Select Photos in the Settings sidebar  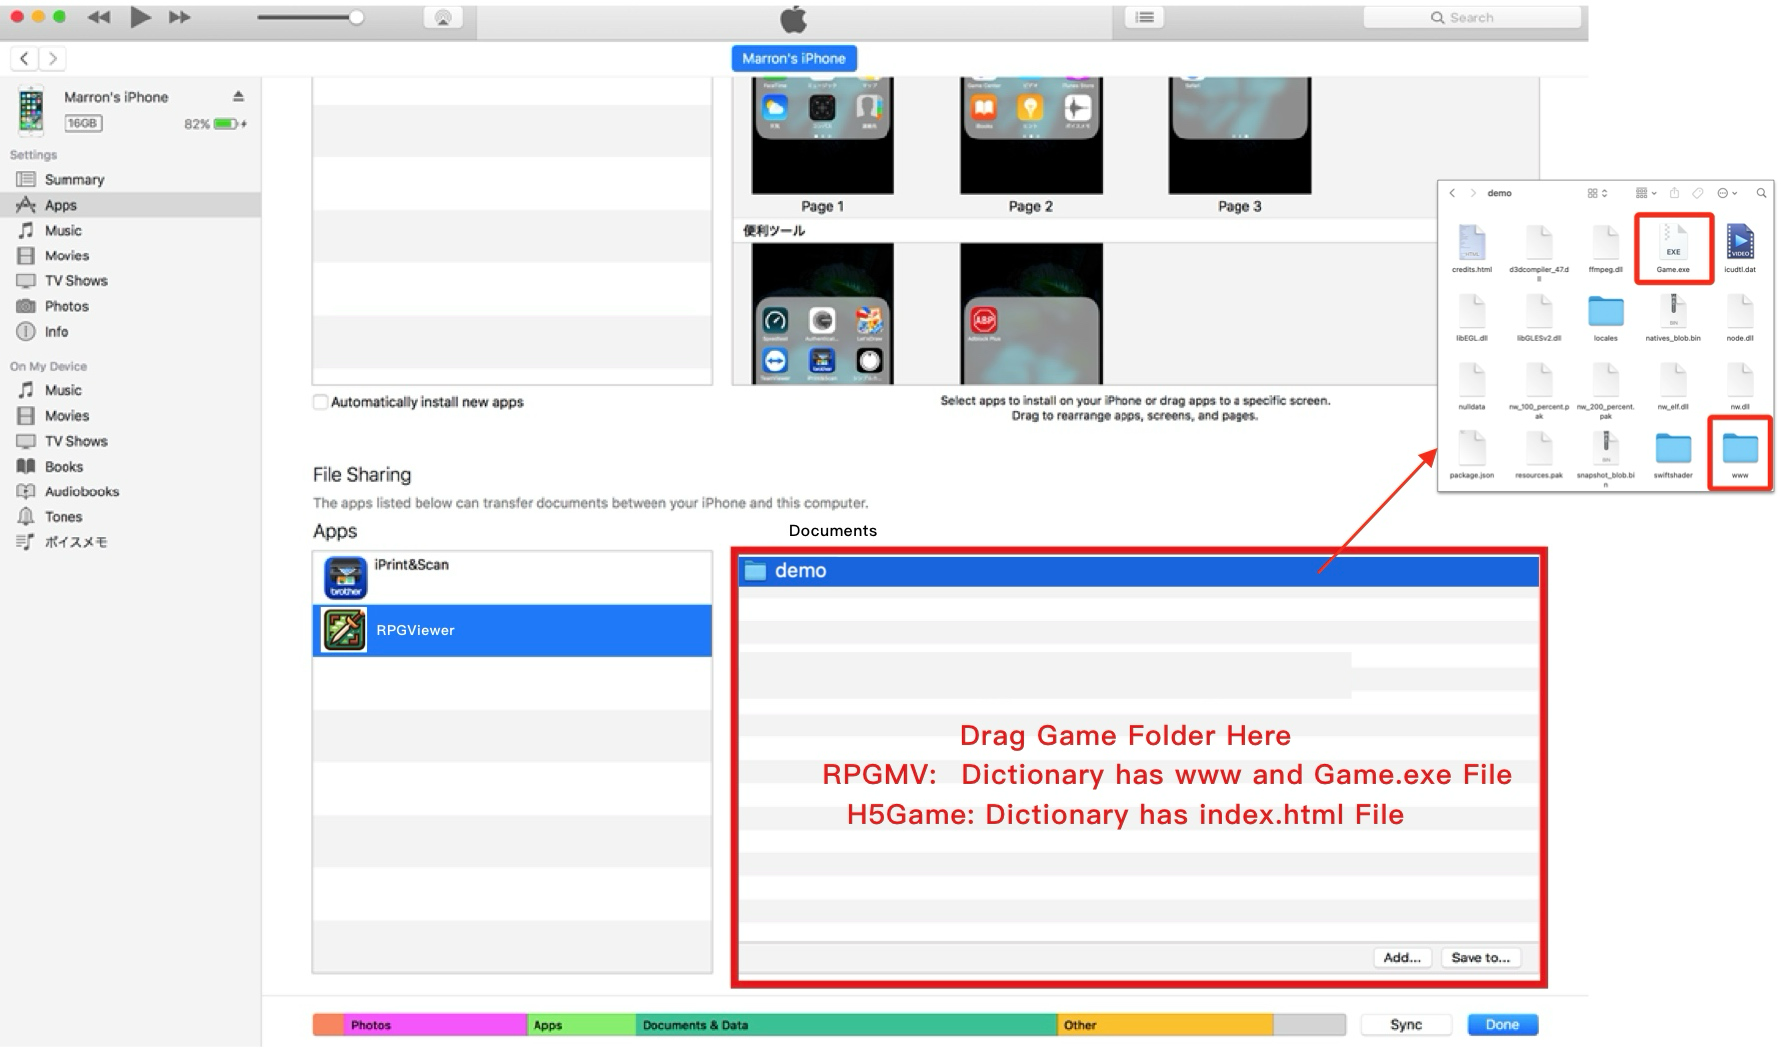66,306
